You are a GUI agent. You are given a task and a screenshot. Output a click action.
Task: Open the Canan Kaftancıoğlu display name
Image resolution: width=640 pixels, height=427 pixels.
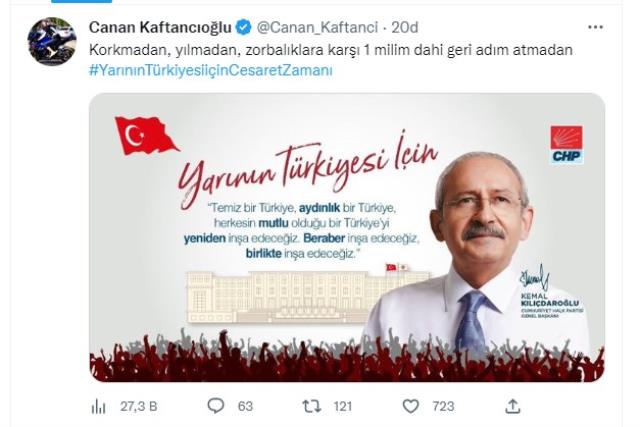(160, 27)
